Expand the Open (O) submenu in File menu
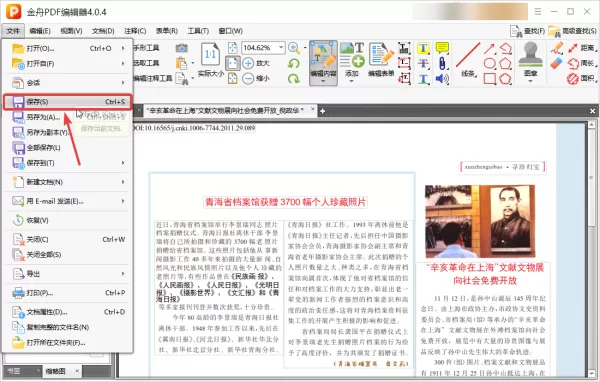This screenshot has height=382, width=600. coord(123,48)
